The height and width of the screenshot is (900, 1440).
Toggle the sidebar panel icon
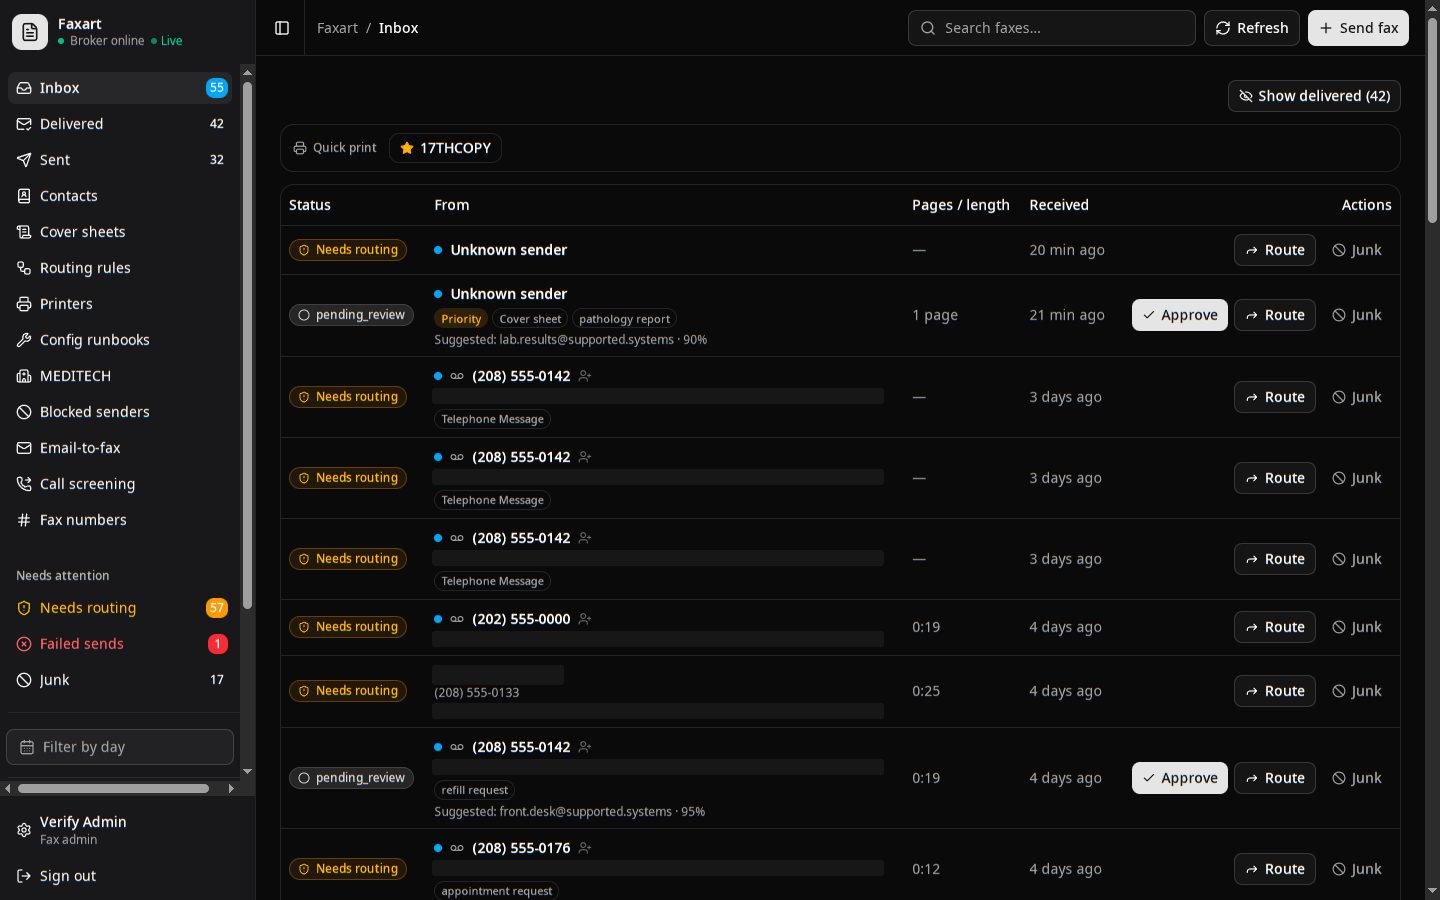click(x=282, y=28)
